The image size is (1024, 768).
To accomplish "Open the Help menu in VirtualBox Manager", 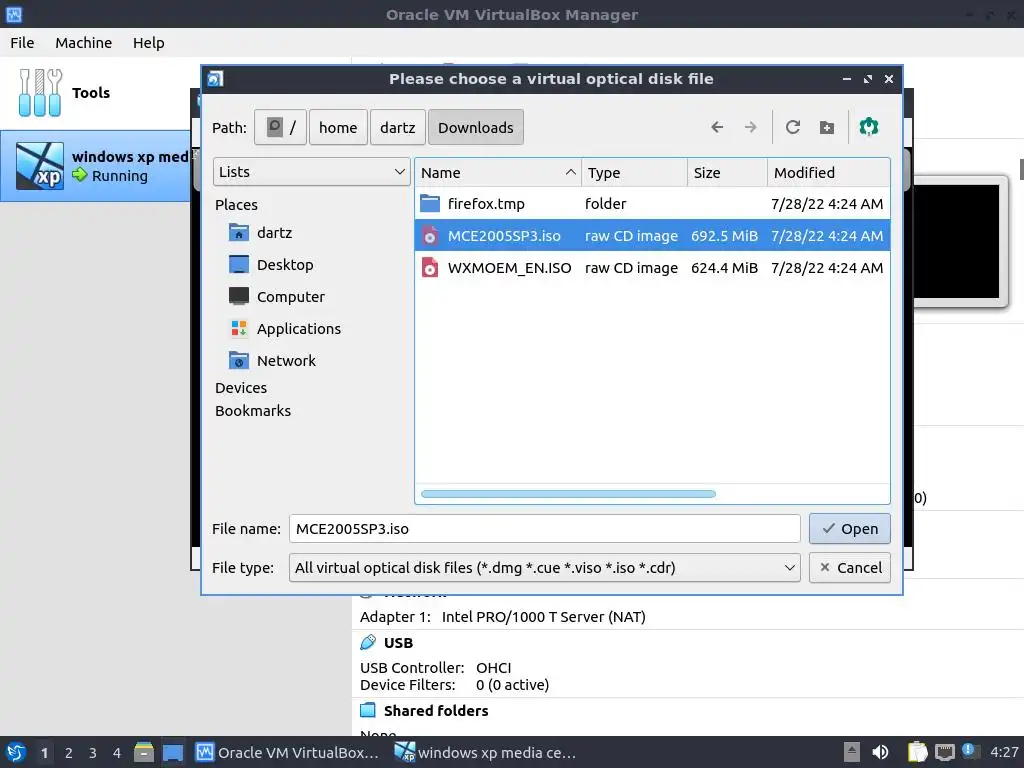I will (x=148, y=42).
